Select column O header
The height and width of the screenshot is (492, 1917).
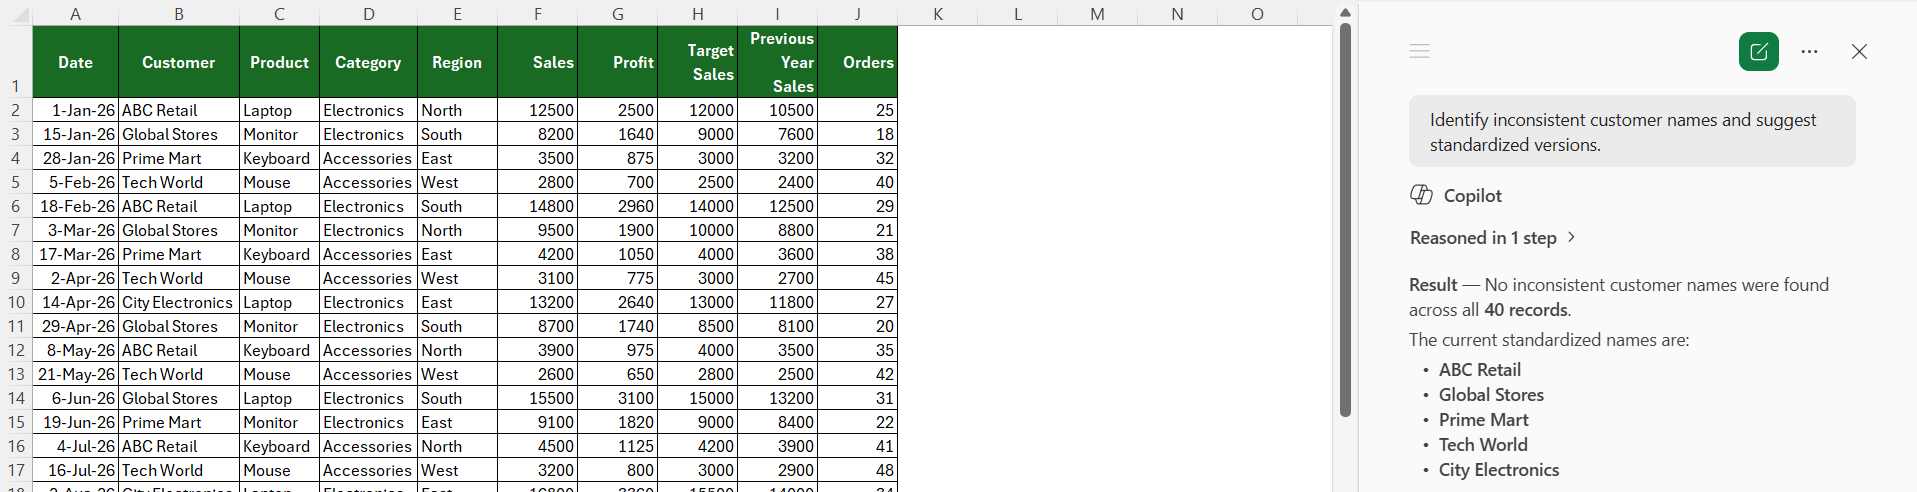tap(1257, 13)
